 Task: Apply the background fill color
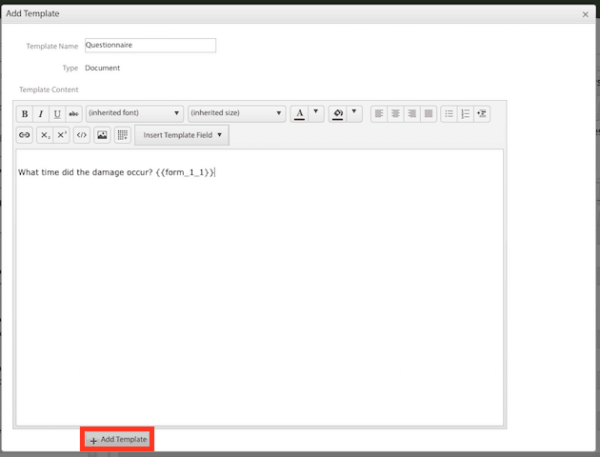(338, 114)
